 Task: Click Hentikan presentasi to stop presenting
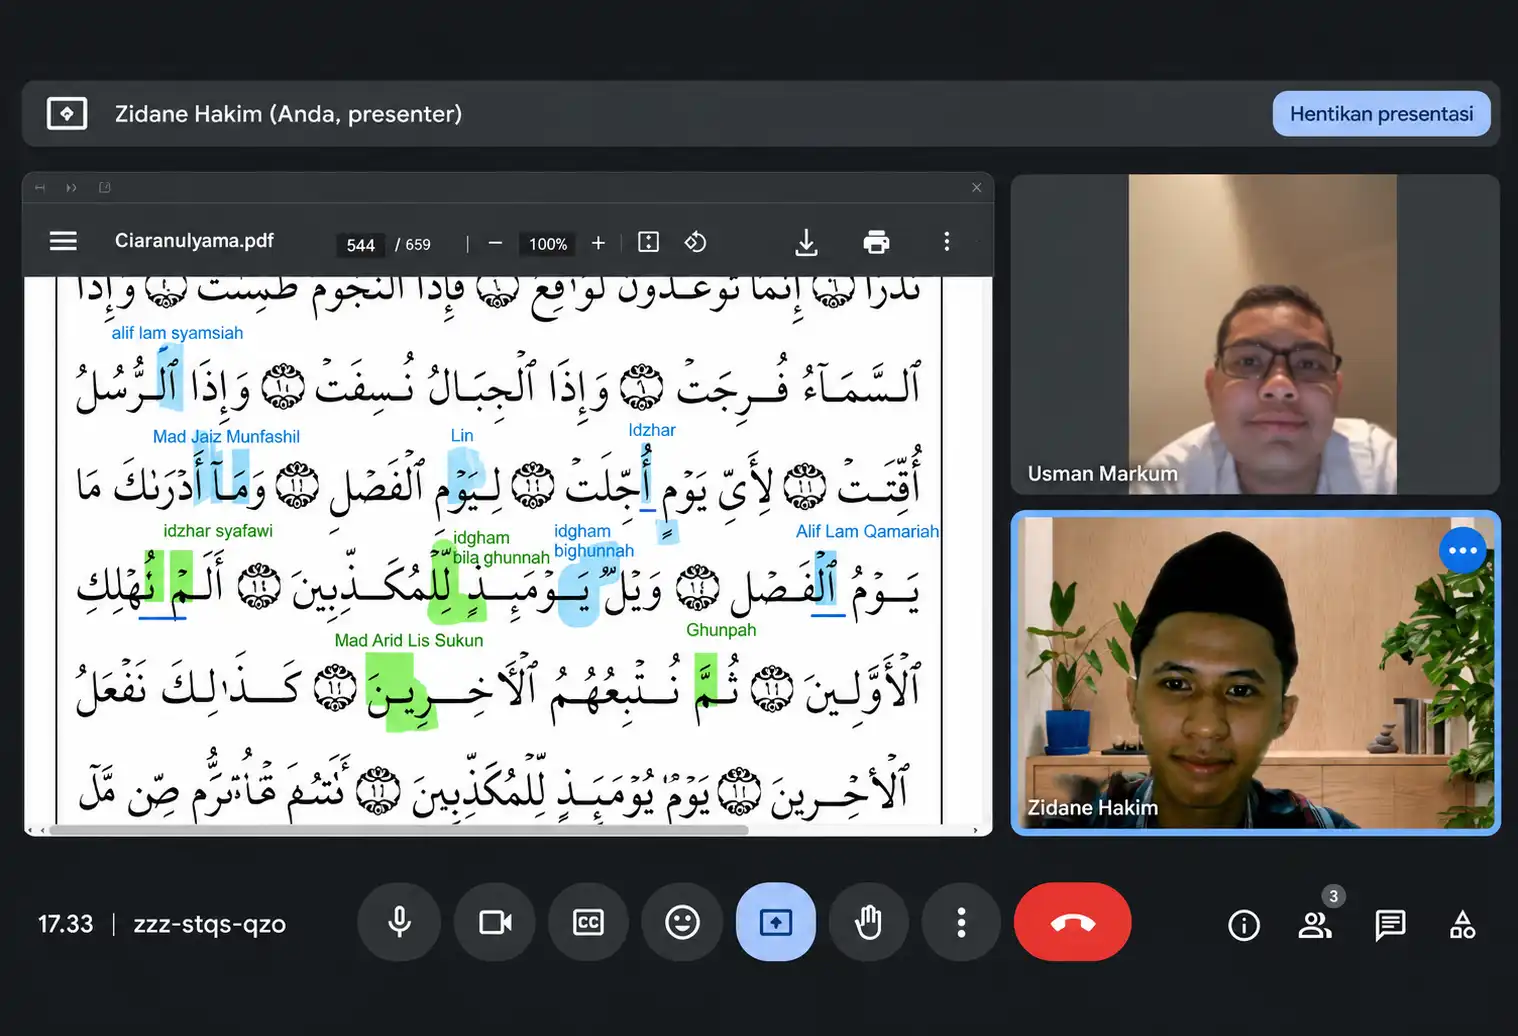(x=1381, y=114)
